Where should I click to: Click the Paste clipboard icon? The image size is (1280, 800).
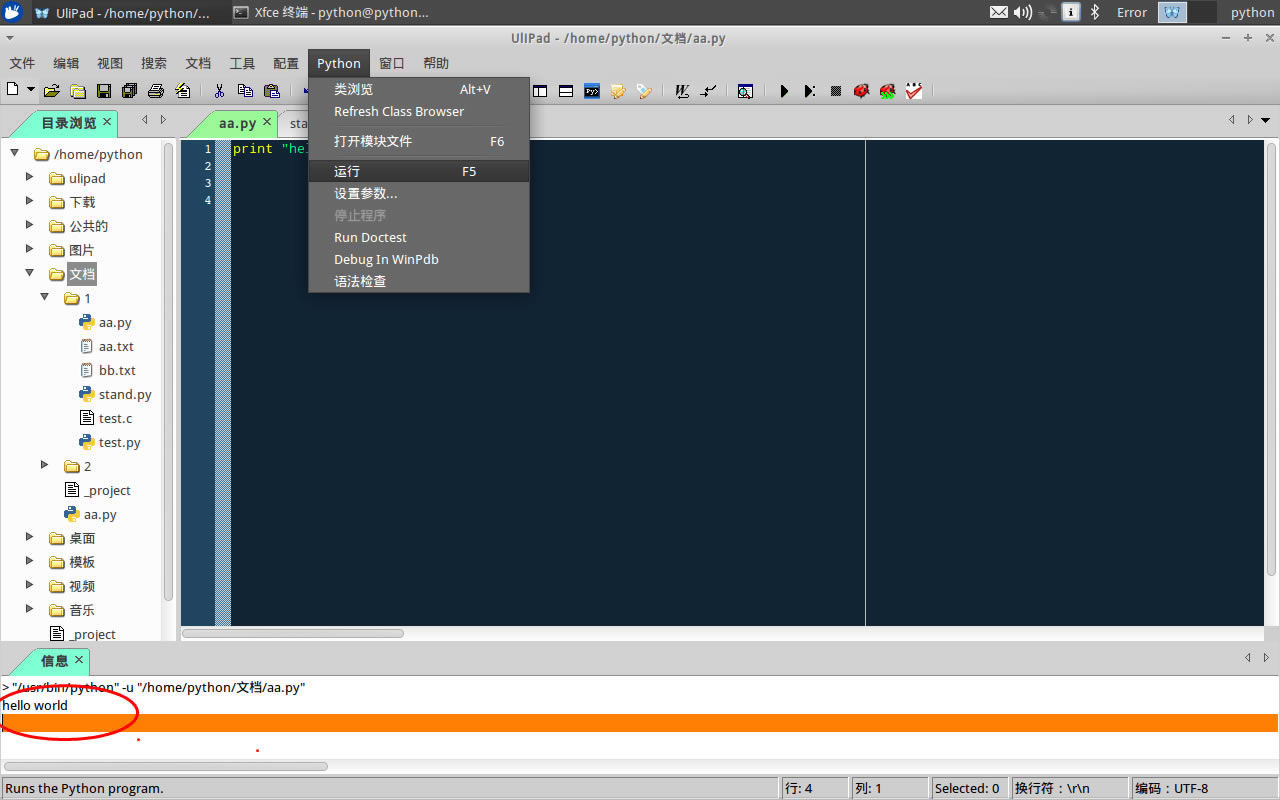[271, 91]
